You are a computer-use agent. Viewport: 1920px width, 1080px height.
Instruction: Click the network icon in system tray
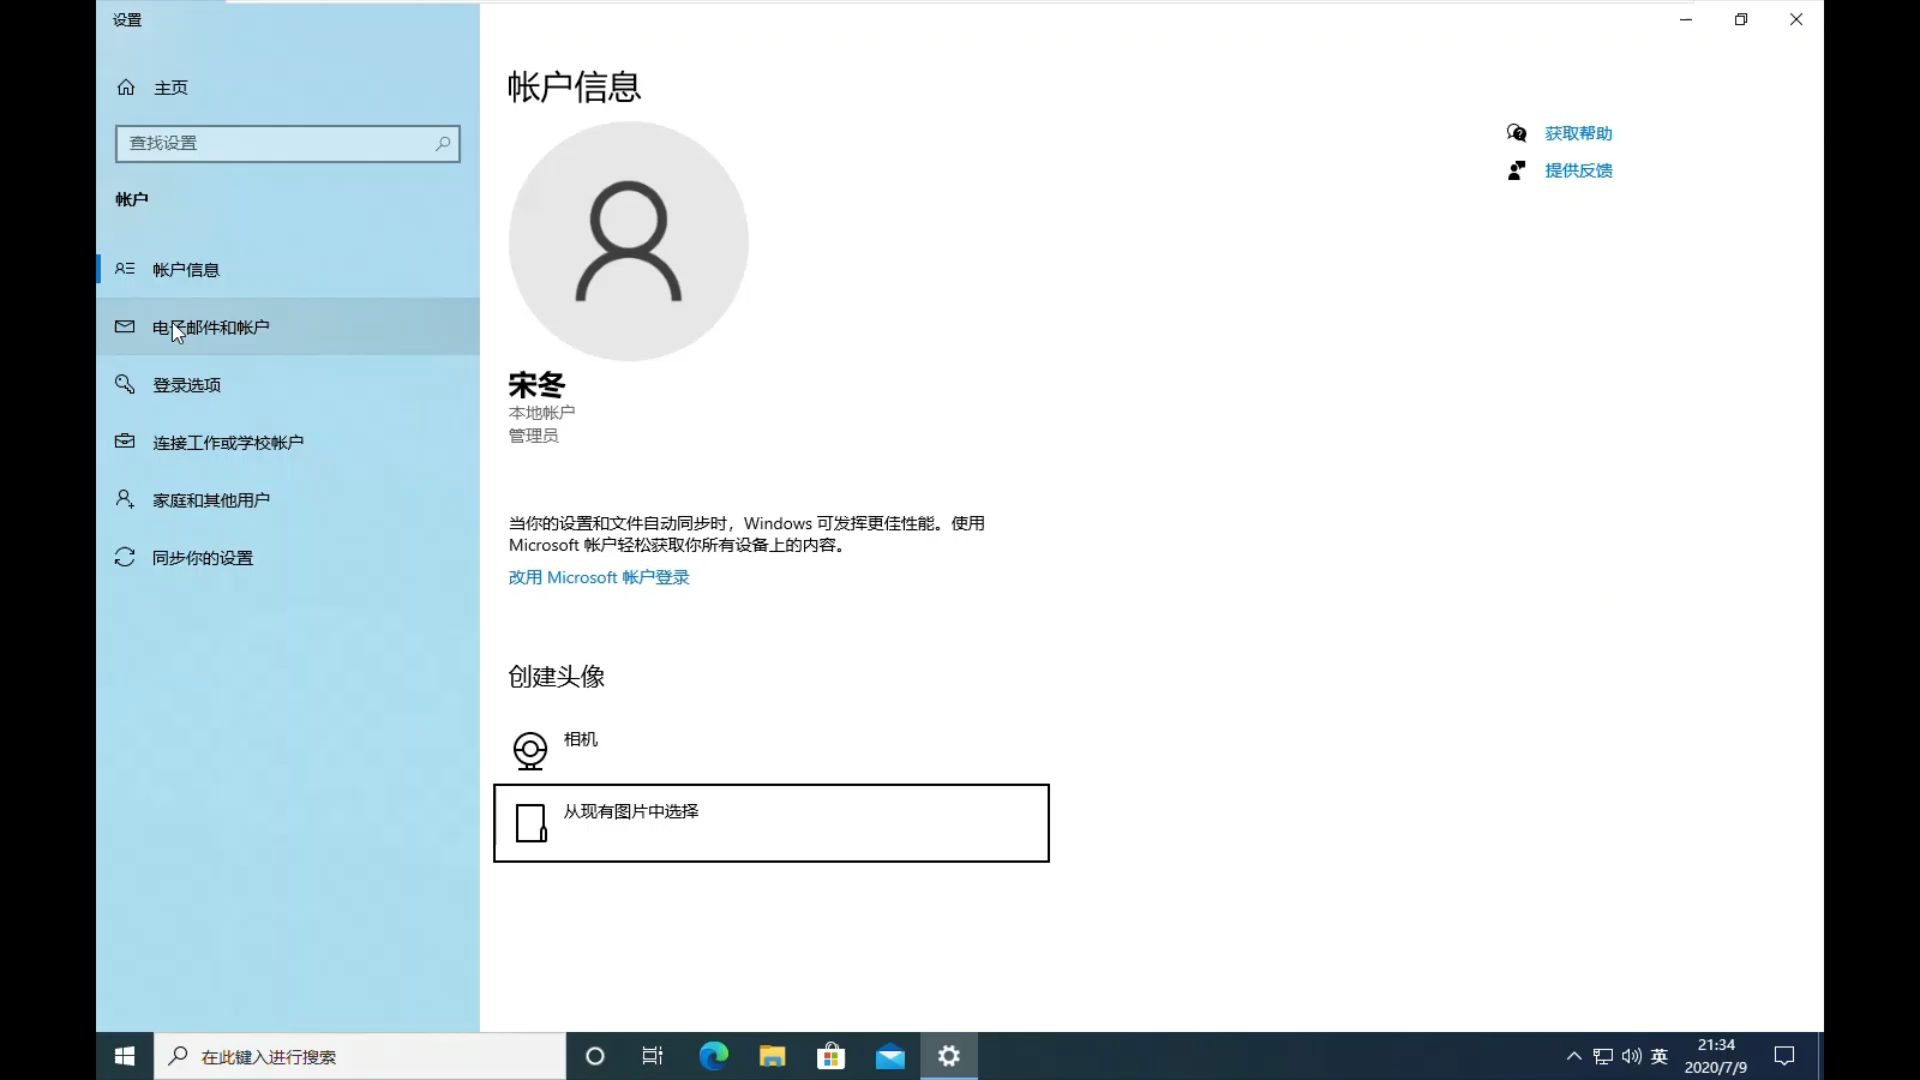tap(1603, 1056)
